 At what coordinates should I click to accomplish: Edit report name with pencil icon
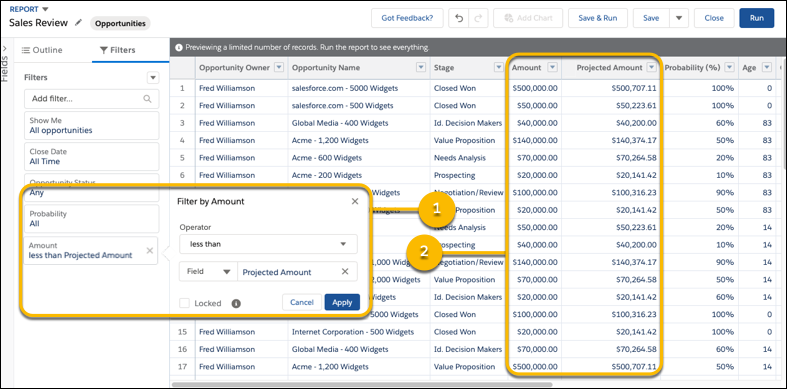(x=78, y=23)
